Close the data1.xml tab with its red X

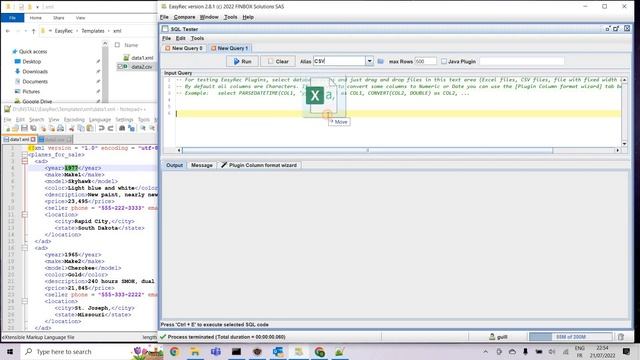click(x=33, y=140)
